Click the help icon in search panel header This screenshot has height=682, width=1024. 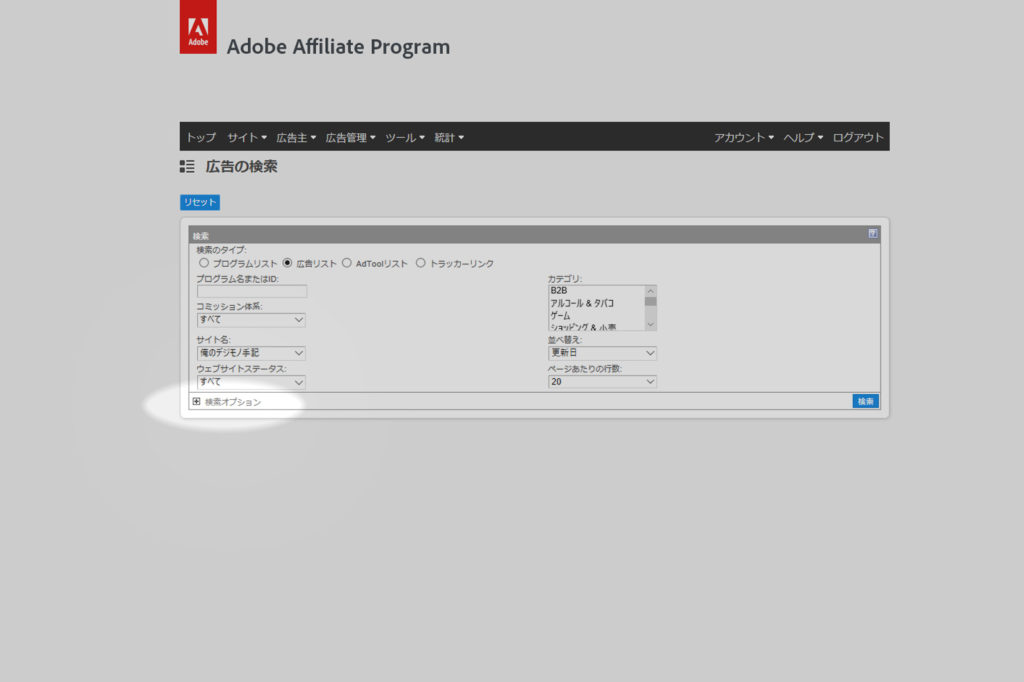point(872,234)
